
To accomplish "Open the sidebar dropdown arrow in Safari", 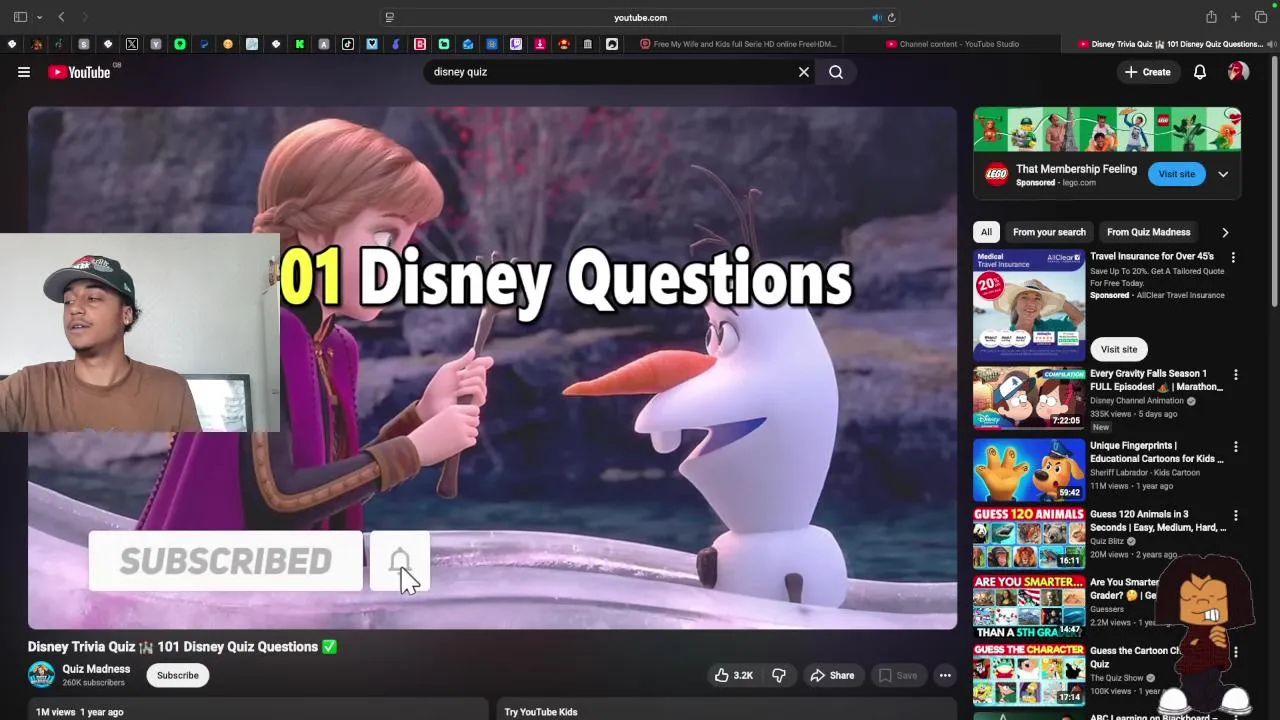I will point(39,17).
